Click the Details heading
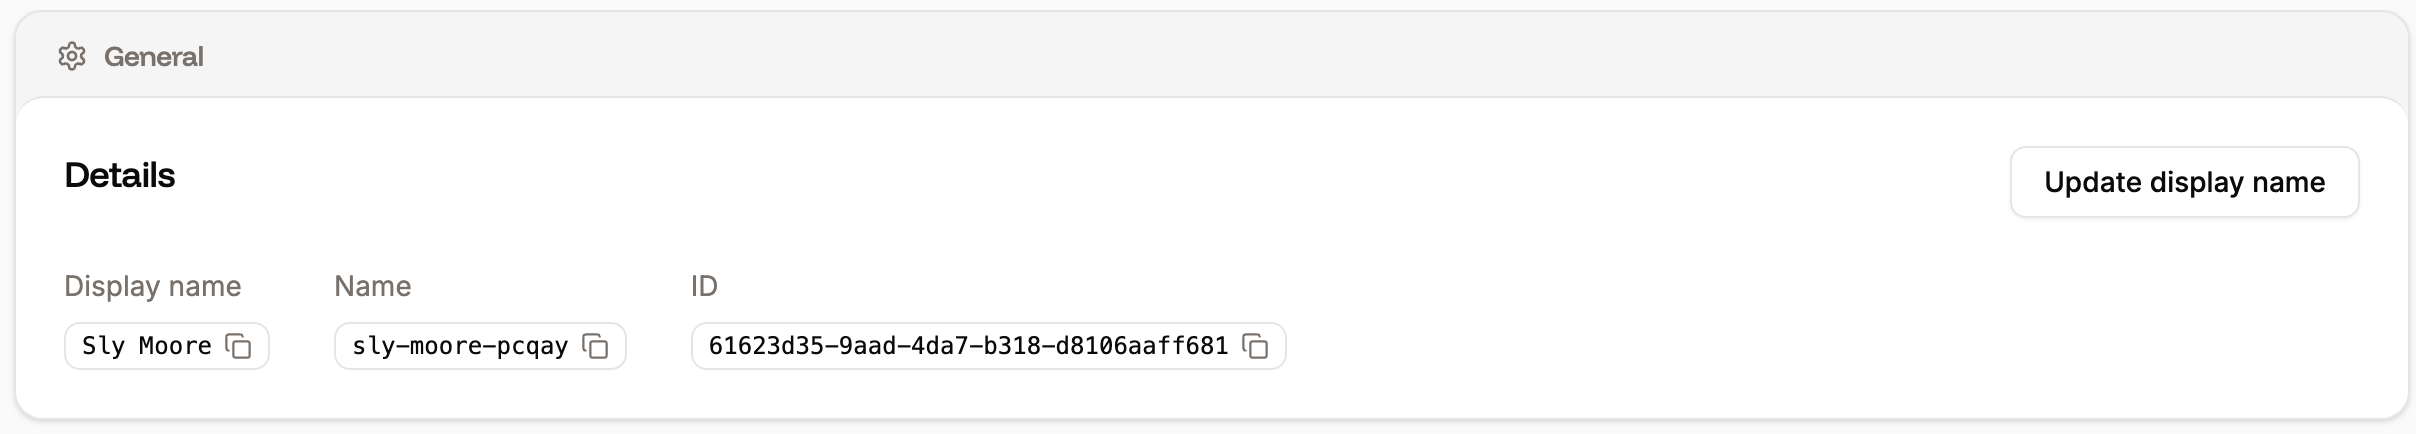 click(x=120, y=175)
